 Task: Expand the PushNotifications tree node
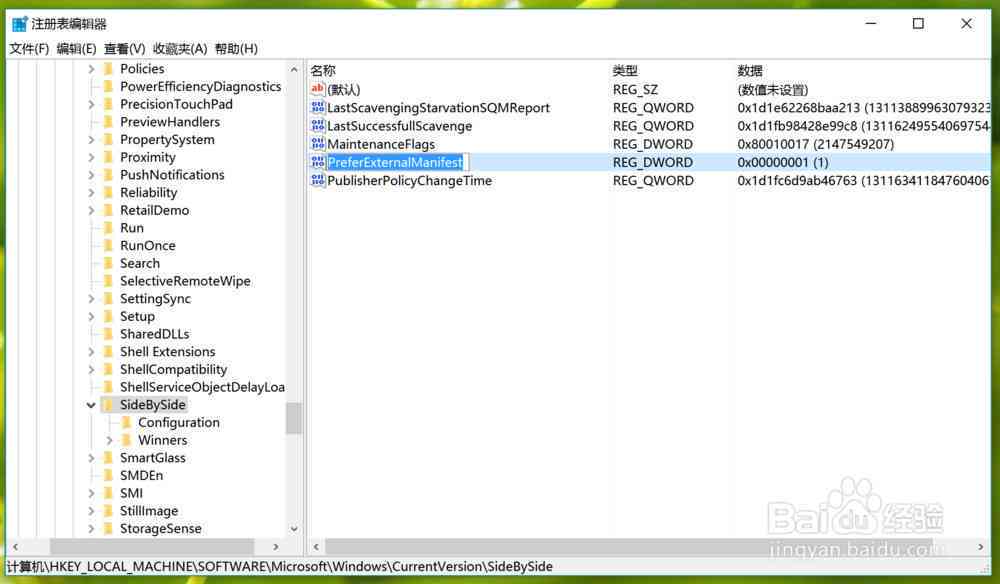pyautogui.click(x=91, y=175)
